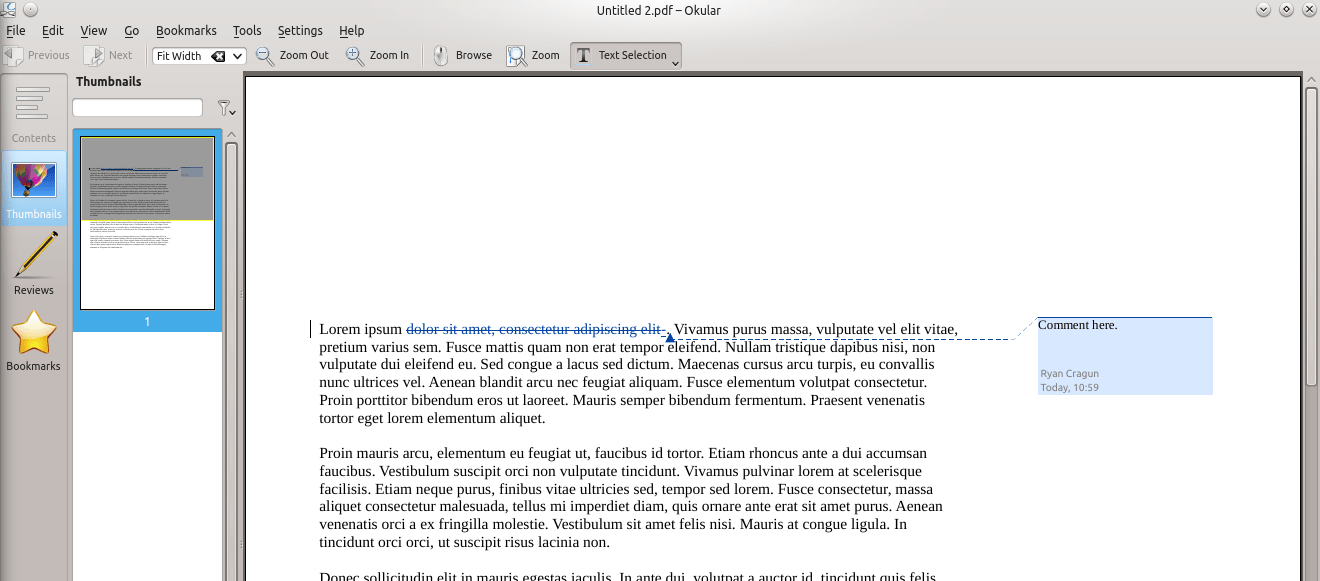Show the Contents sidebar panel
This screenshot has width=1320, height=581.
34,112
